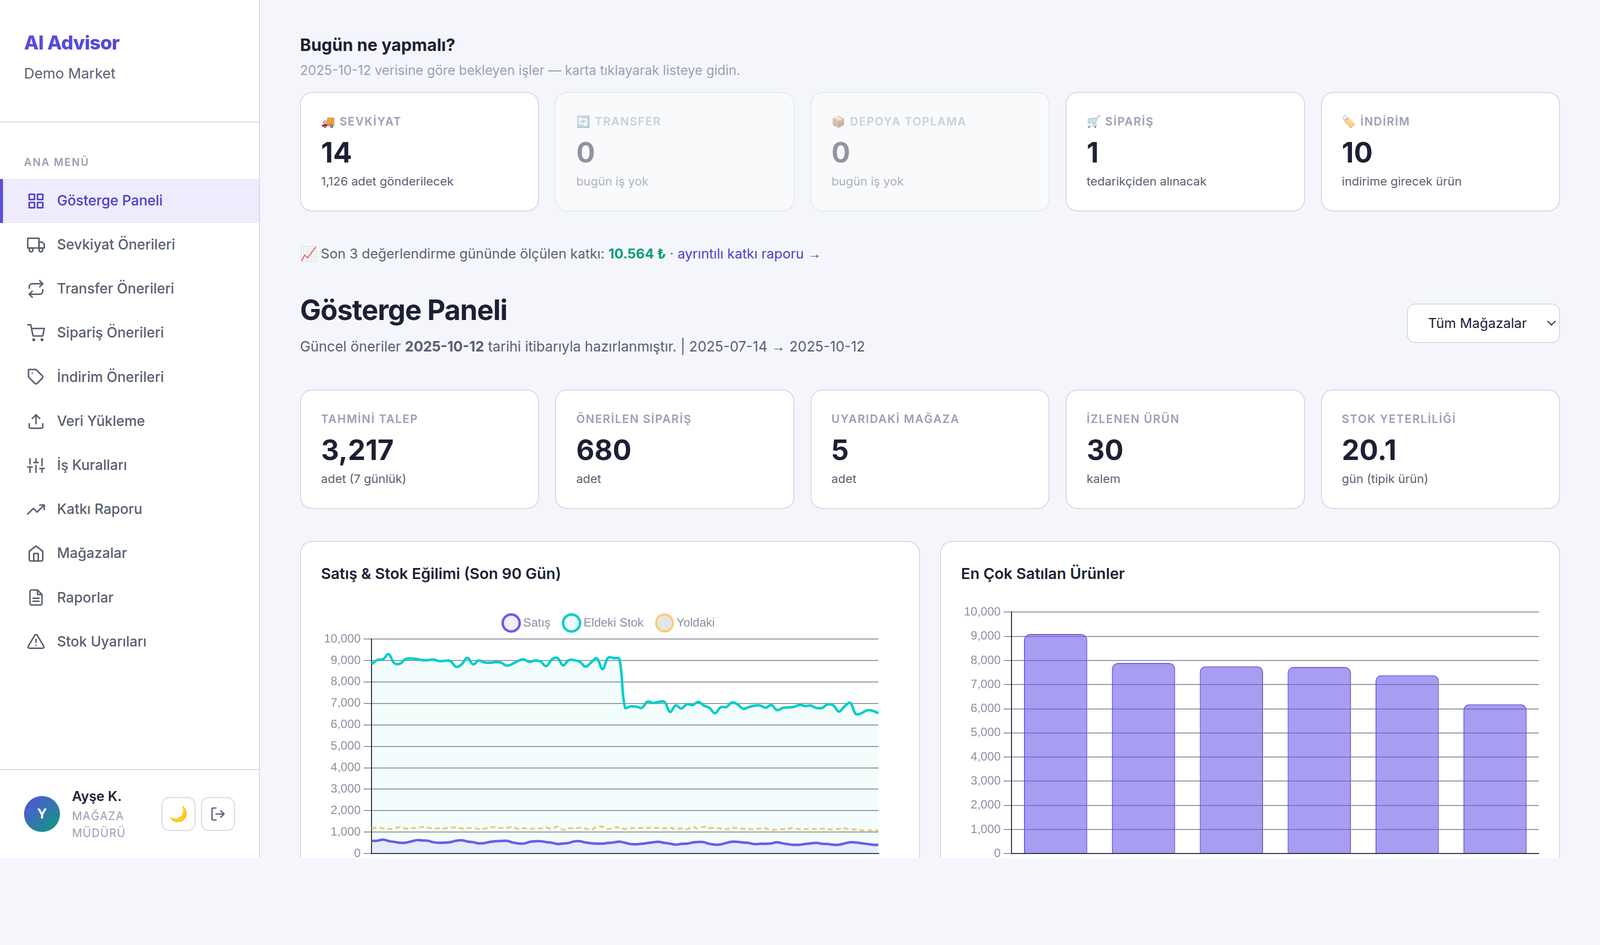Click the Uyarıdaki Mağaza 5 card
Image resolution: width=1600 pixels, height=945 pixels.
[x=930, y=449]
